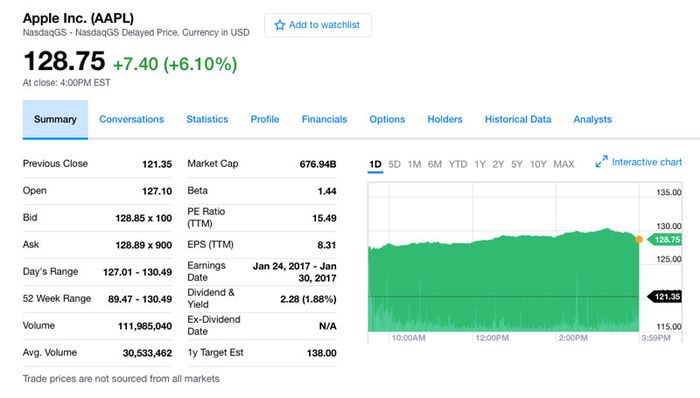Show the YTD chart range
700x398 pixels.
pos(458,164)
